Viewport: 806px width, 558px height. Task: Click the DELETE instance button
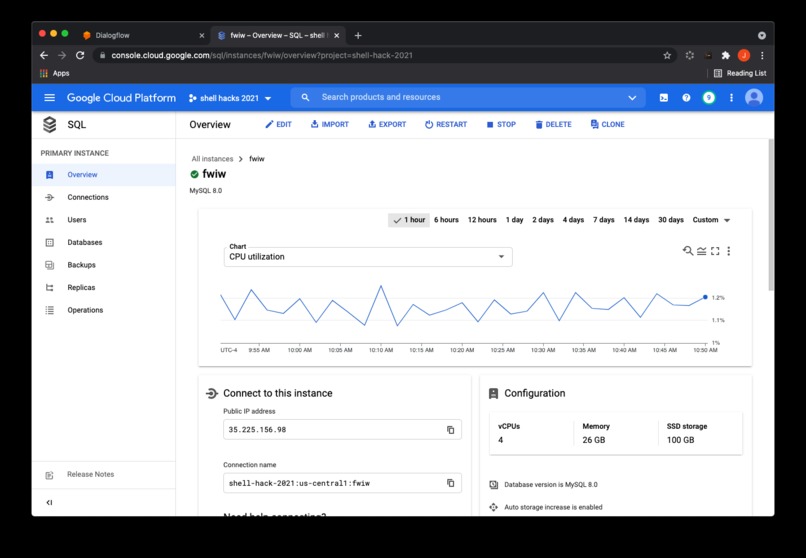(x=553, y=124)
